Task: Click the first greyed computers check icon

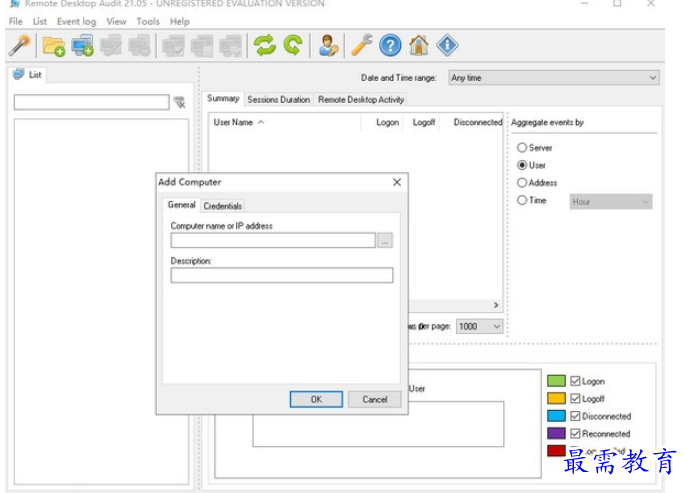Action: [x=173, y=45]
